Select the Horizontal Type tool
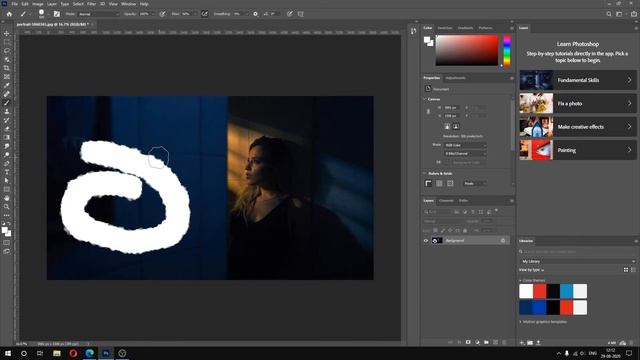 coord(7,172)
